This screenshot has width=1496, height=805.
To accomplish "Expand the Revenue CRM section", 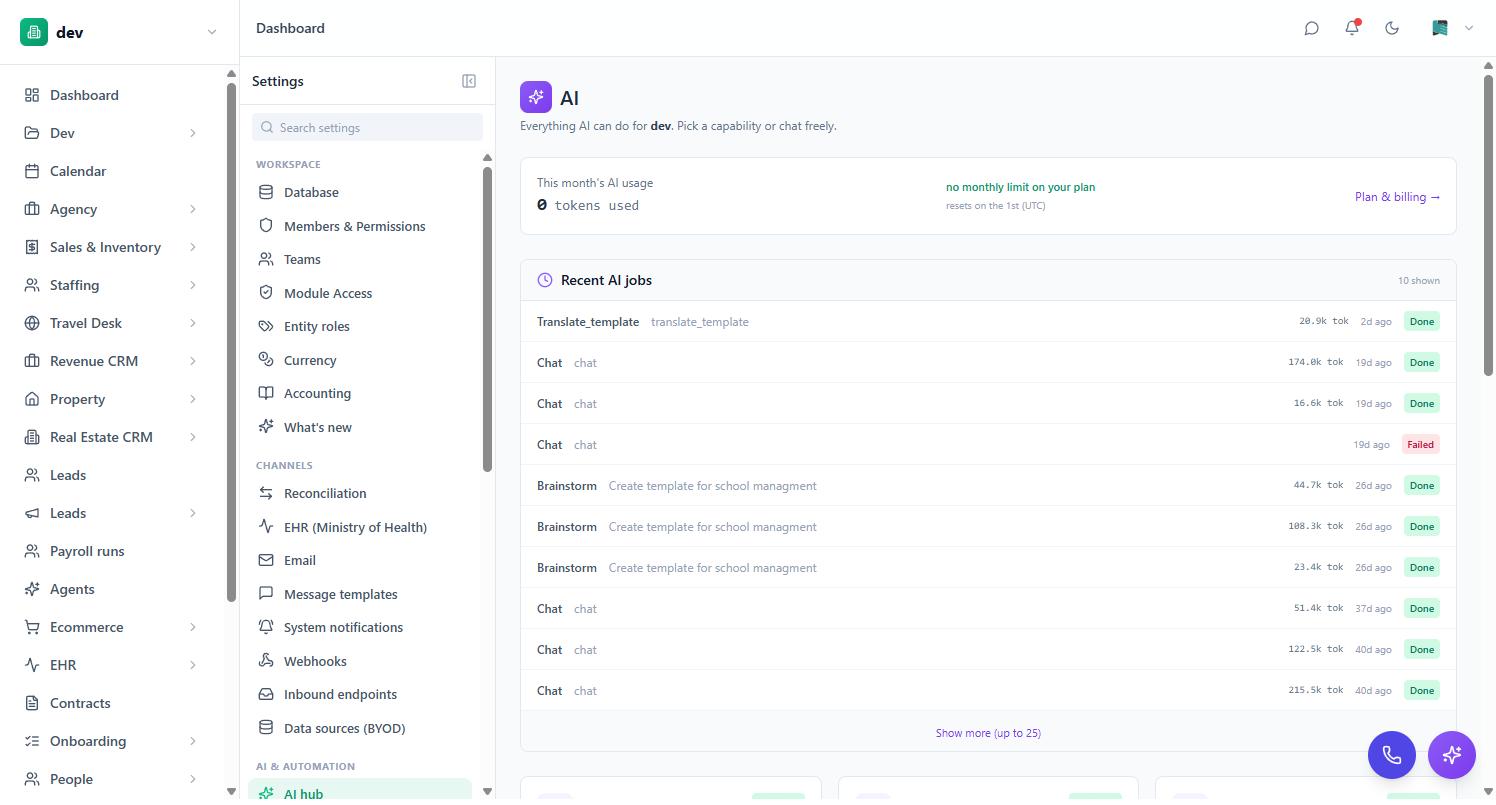I will click(192, 361).
